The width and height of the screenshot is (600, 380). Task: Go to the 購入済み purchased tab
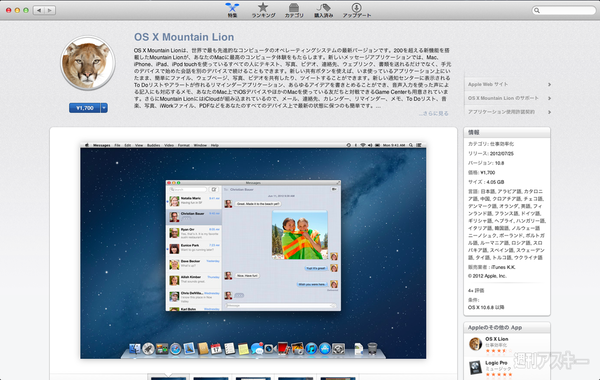click(x=324, y=10)
